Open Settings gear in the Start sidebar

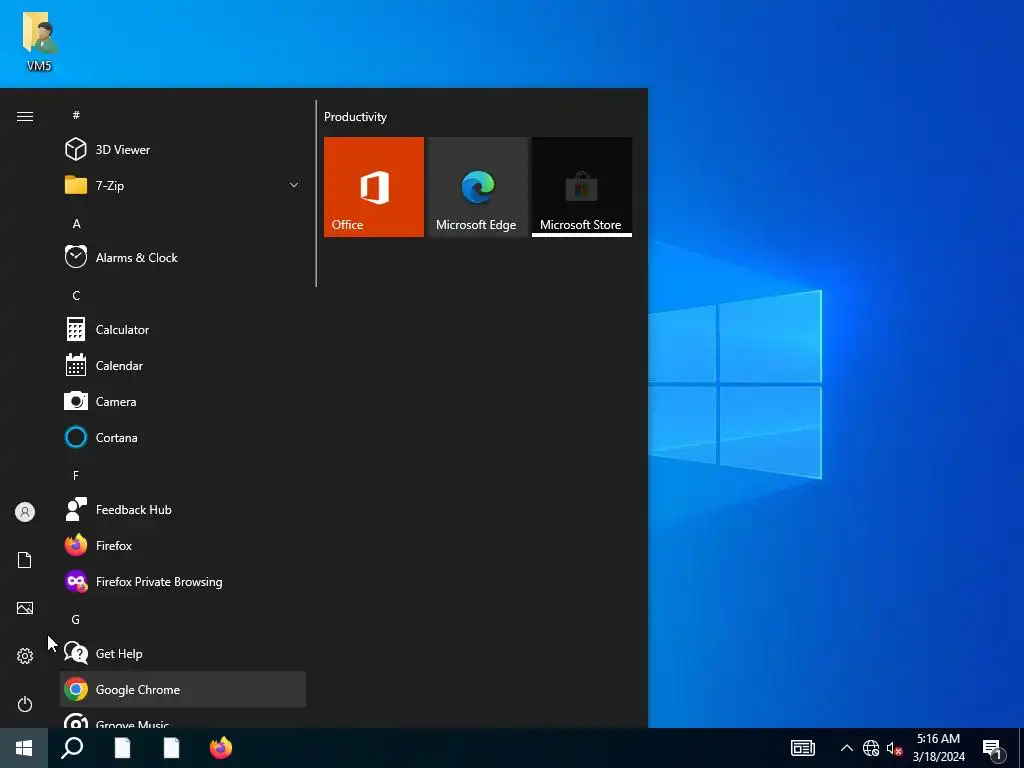(x=25, y=656)
